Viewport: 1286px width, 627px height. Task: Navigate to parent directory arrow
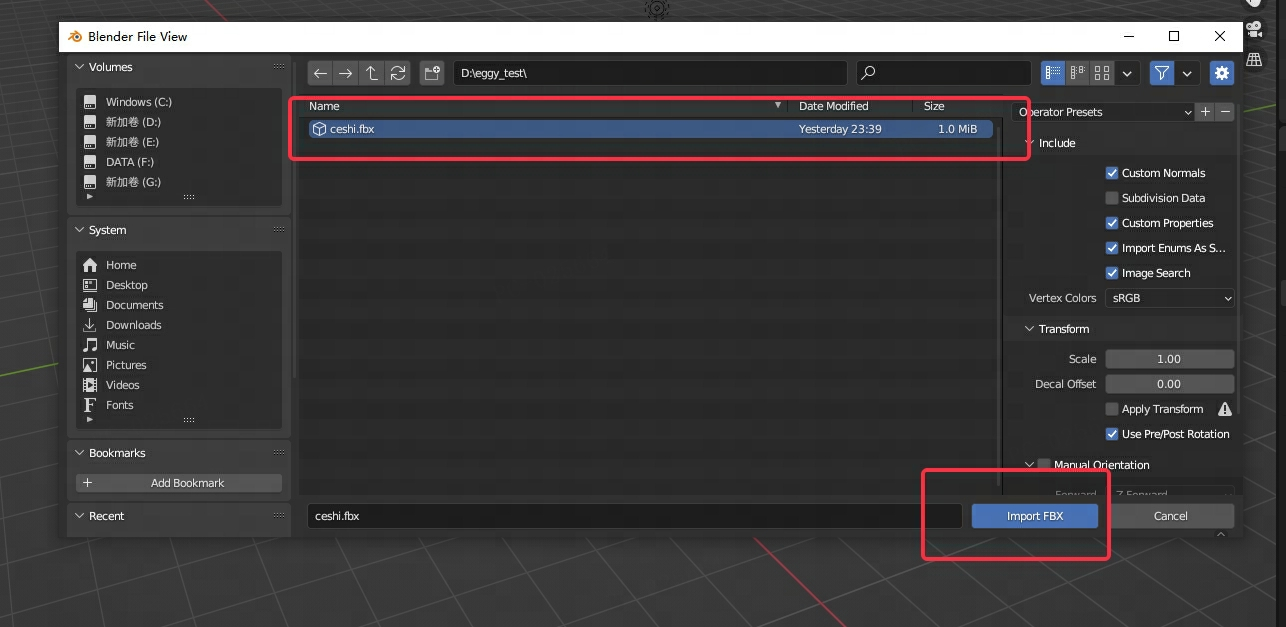tap(372, 73)
